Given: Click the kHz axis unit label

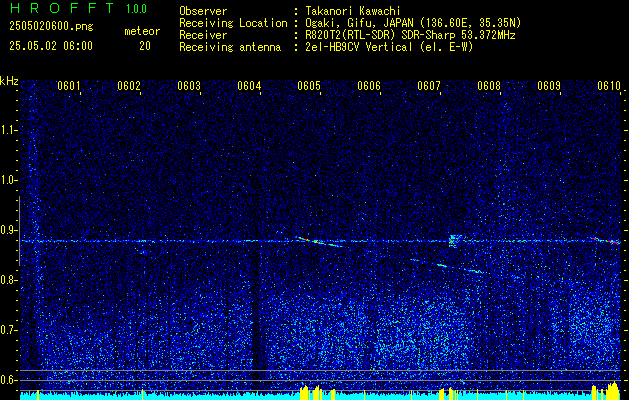Looking at the screenshot, I should (9, 81).
